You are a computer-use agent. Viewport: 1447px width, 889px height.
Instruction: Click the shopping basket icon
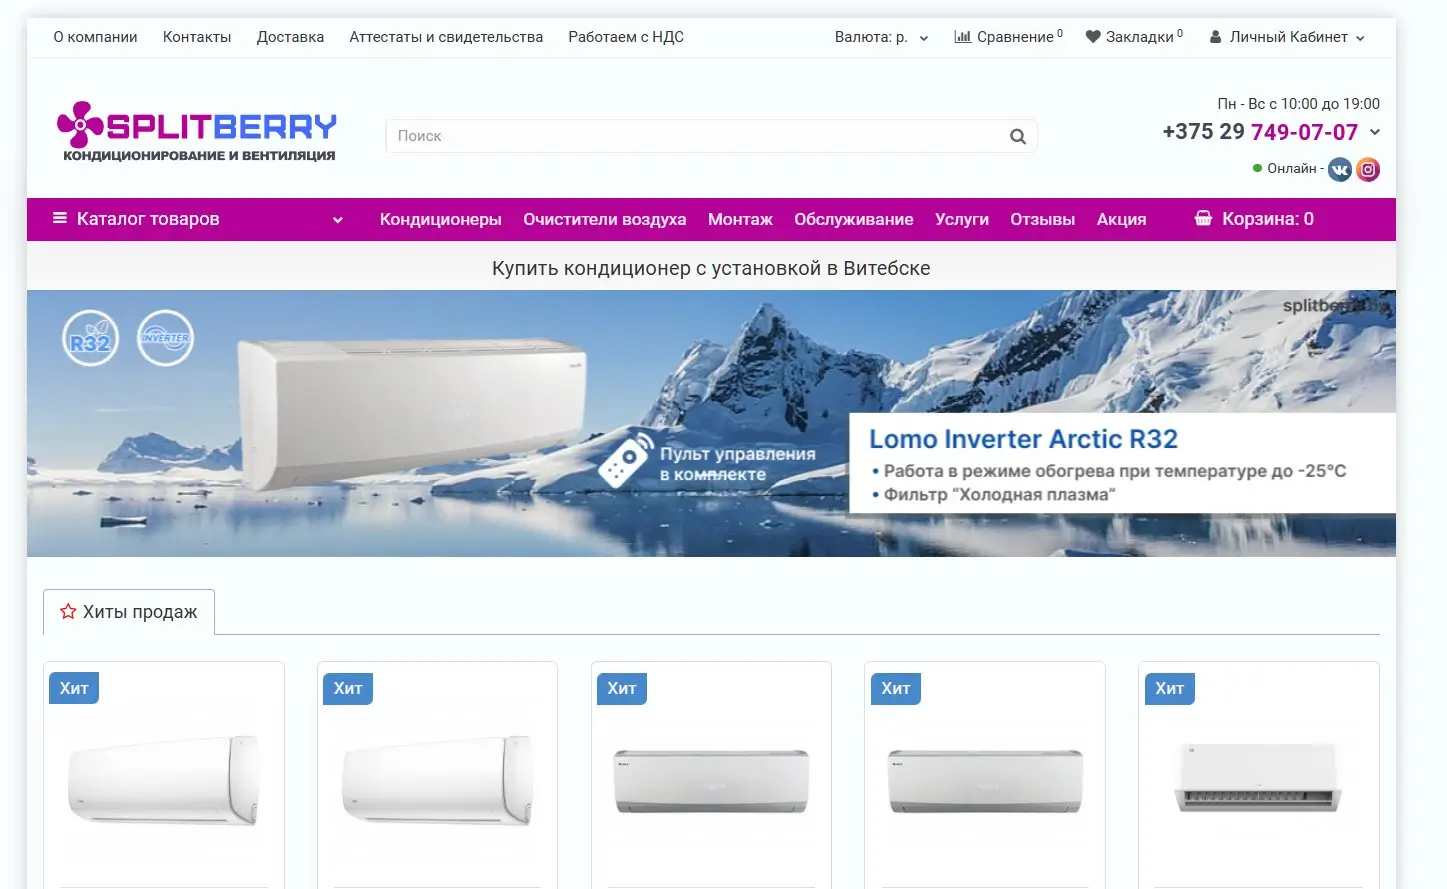[x=1203, y=218]
